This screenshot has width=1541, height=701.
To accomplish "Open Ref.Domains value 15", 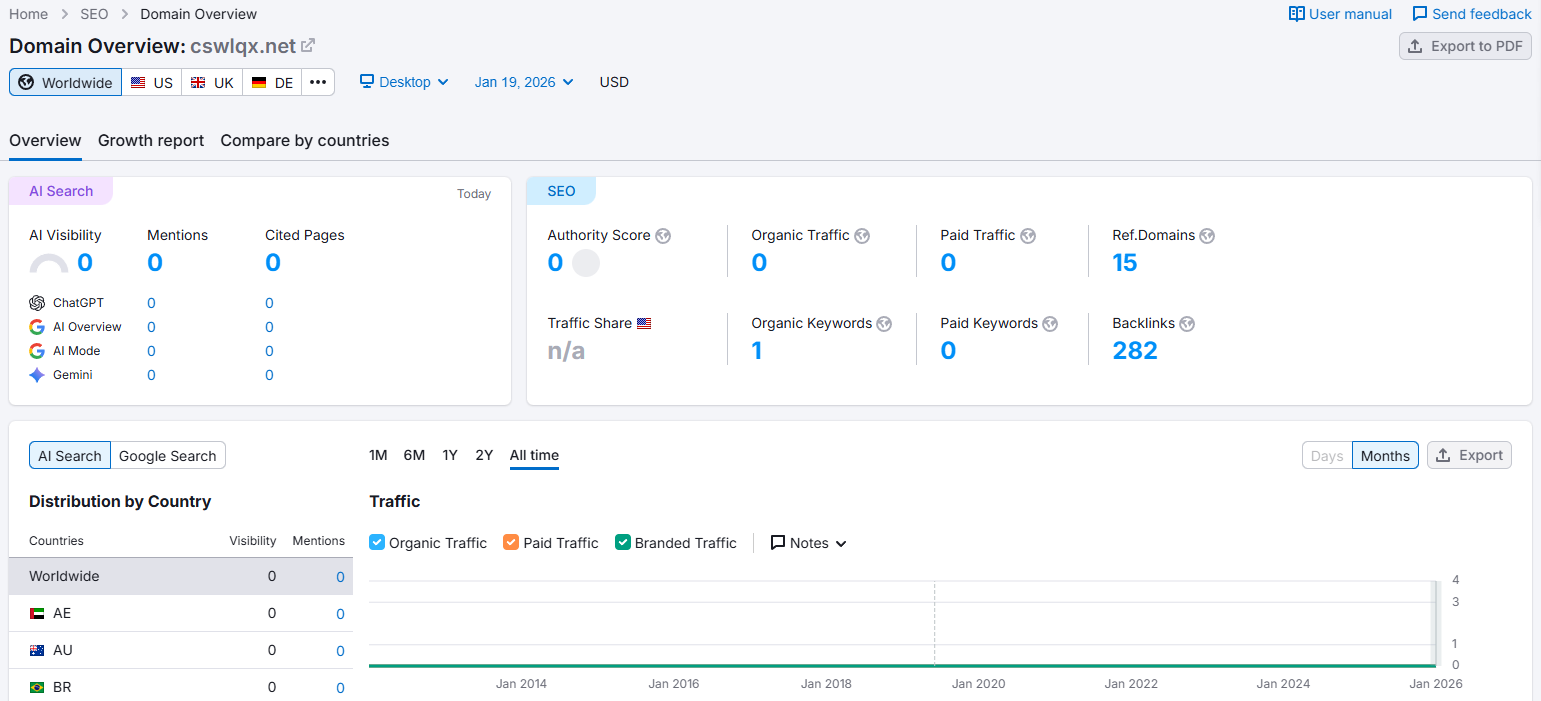I will (x=1125, y=263).
